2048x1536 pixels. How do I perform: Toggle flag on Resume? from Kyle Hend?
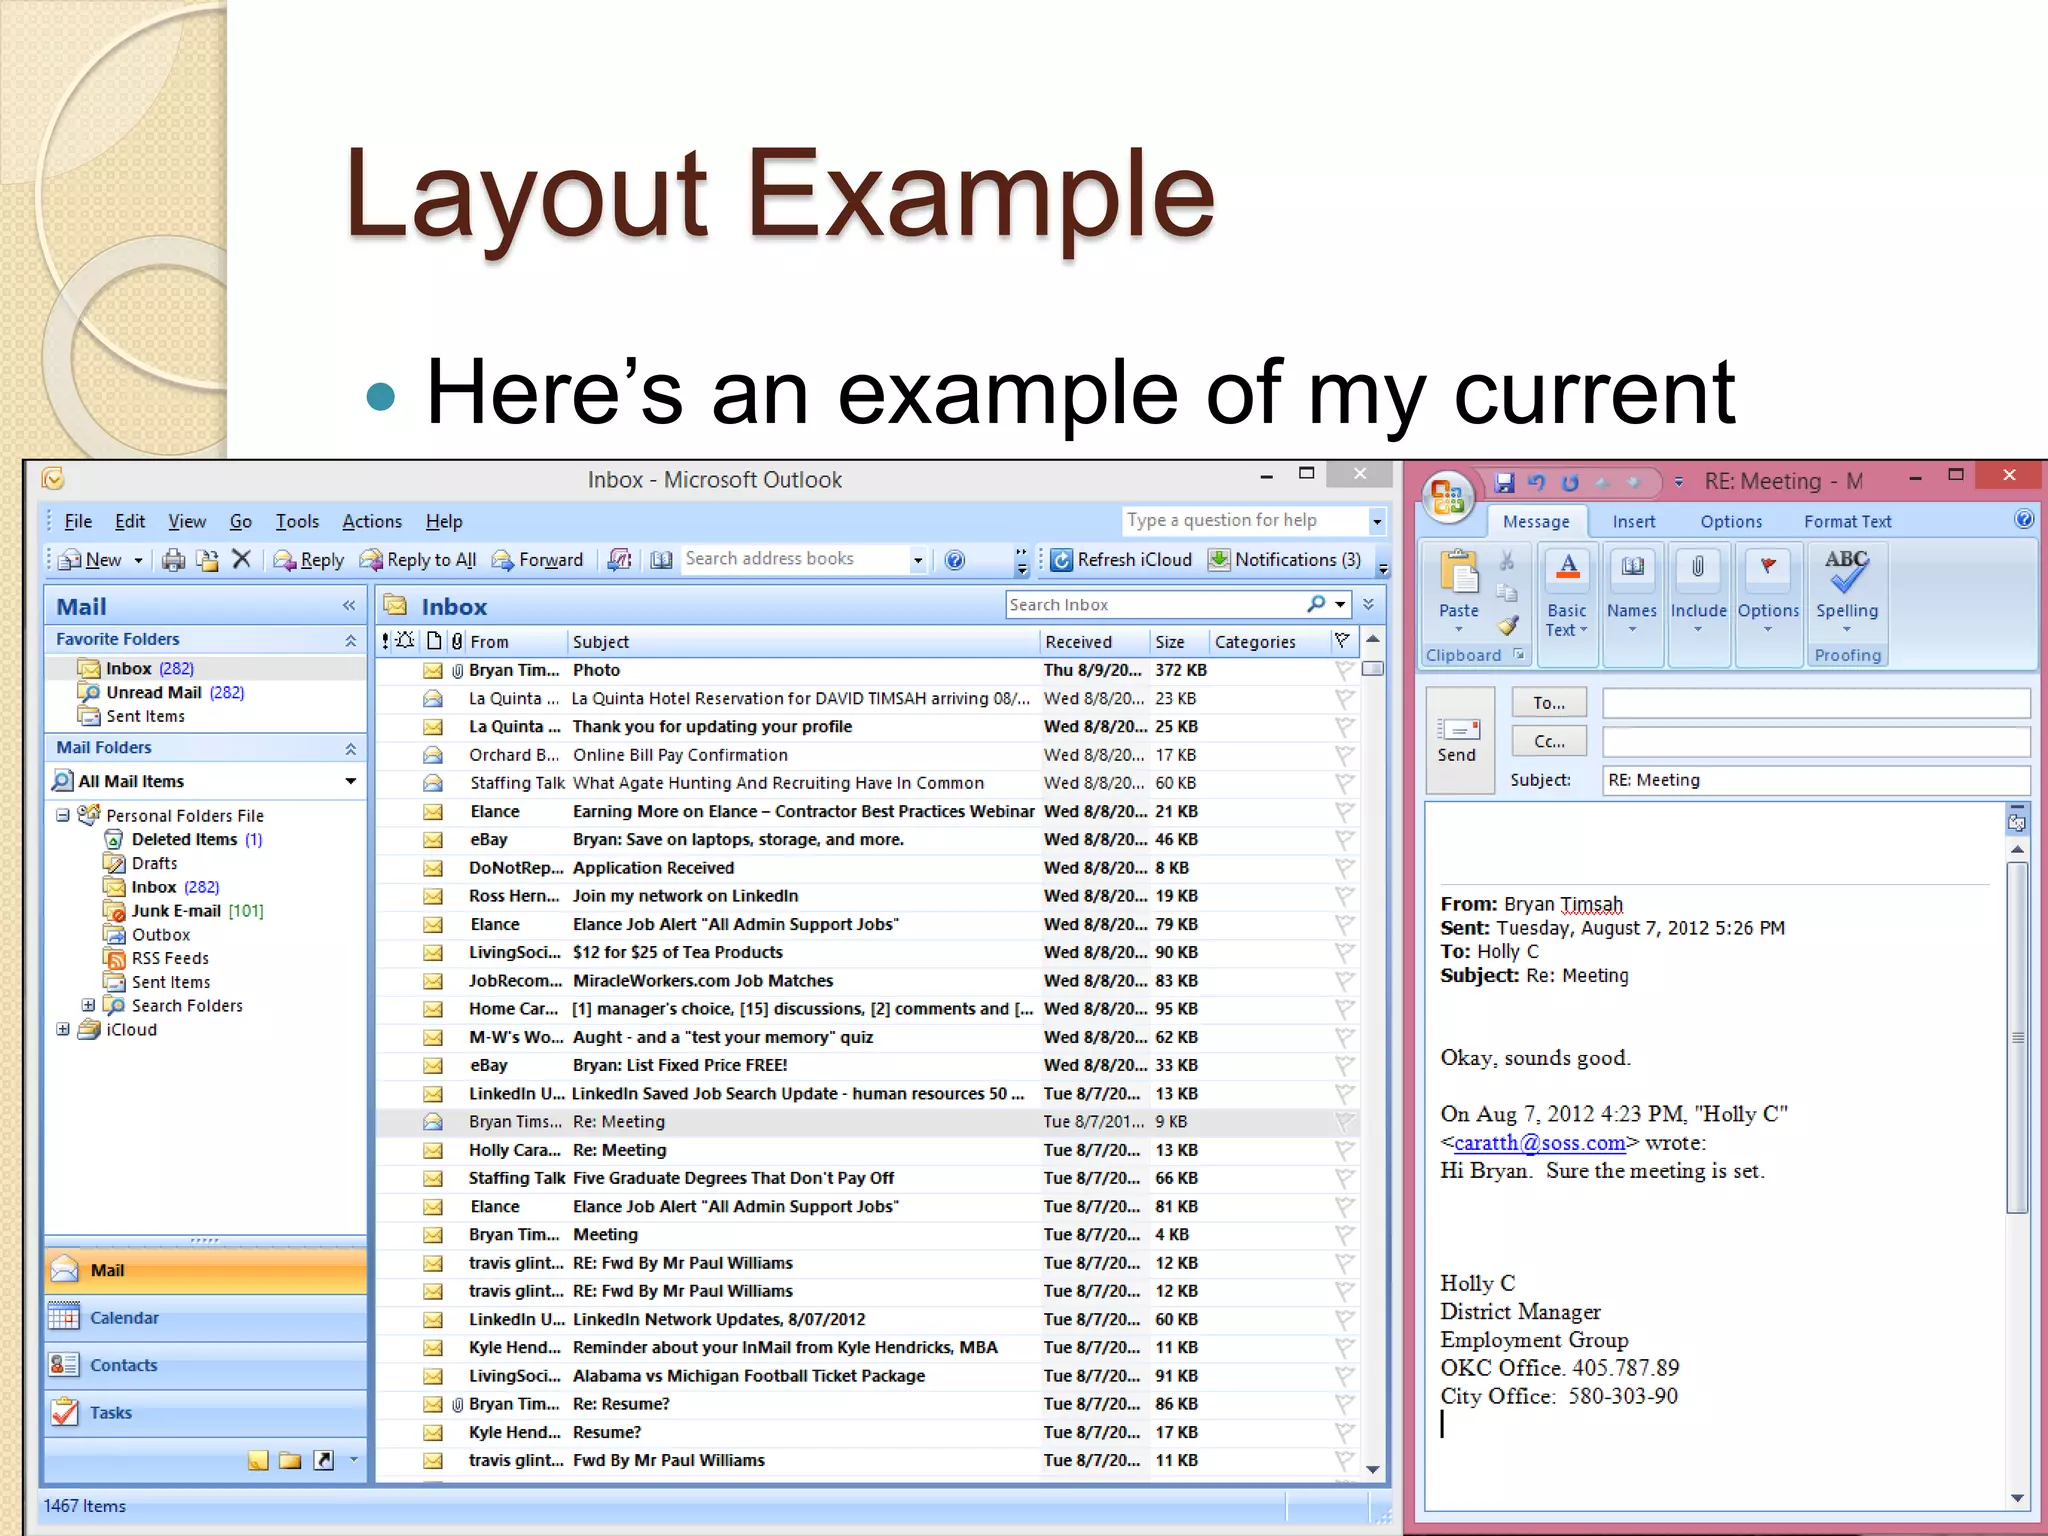coord(1343,1432)
